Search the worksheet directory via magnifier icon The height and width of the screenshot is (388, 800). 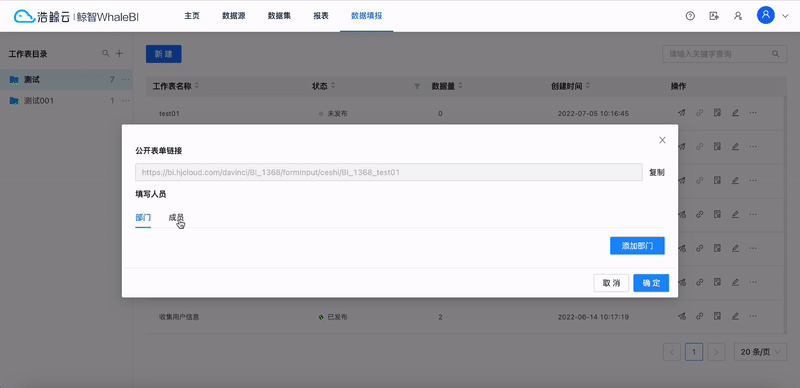point(106,53)
